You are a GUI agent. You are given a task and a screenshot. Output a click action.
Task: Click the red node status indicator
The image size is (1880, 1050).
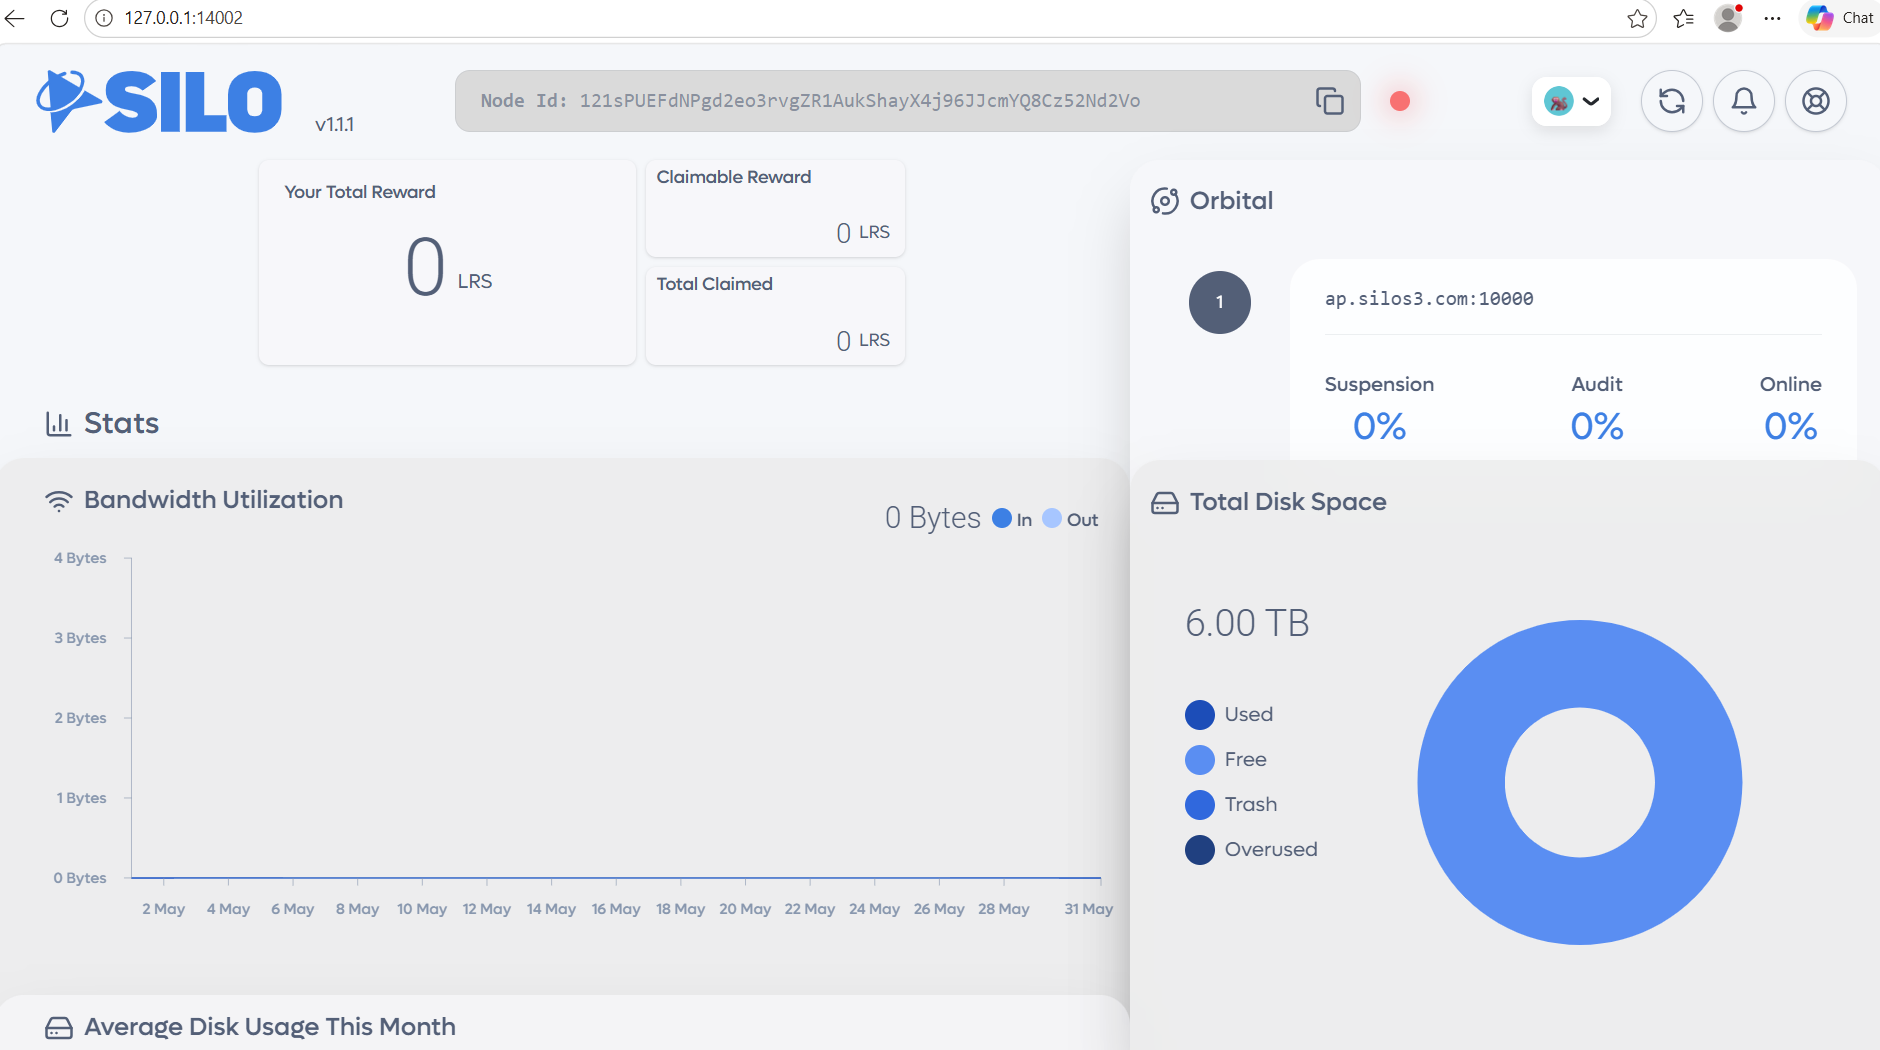[x=1400, y=101]
